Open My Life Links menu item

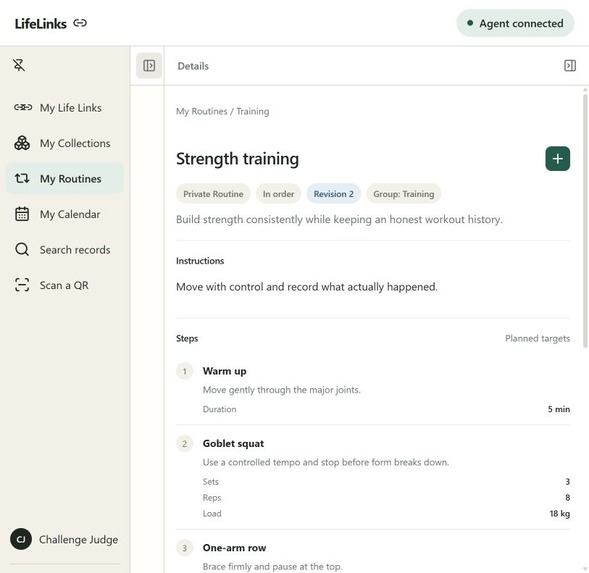[x=65, y=108]
